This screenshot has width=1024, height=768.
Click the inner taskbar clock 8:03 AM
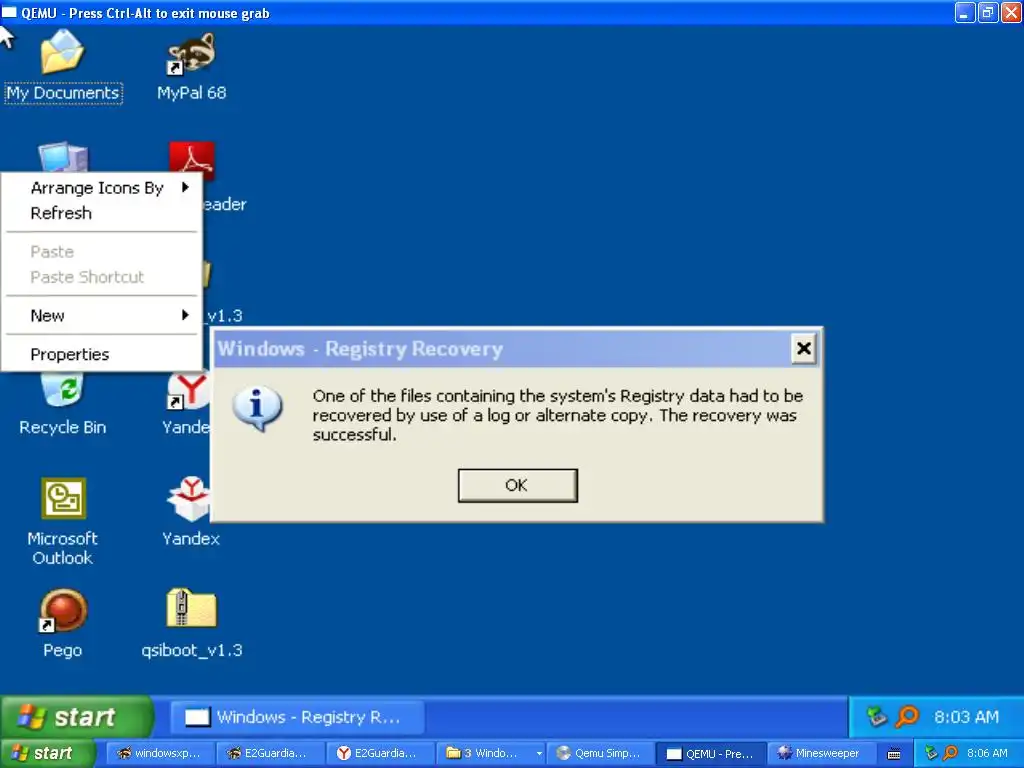[x=967, y=717]
